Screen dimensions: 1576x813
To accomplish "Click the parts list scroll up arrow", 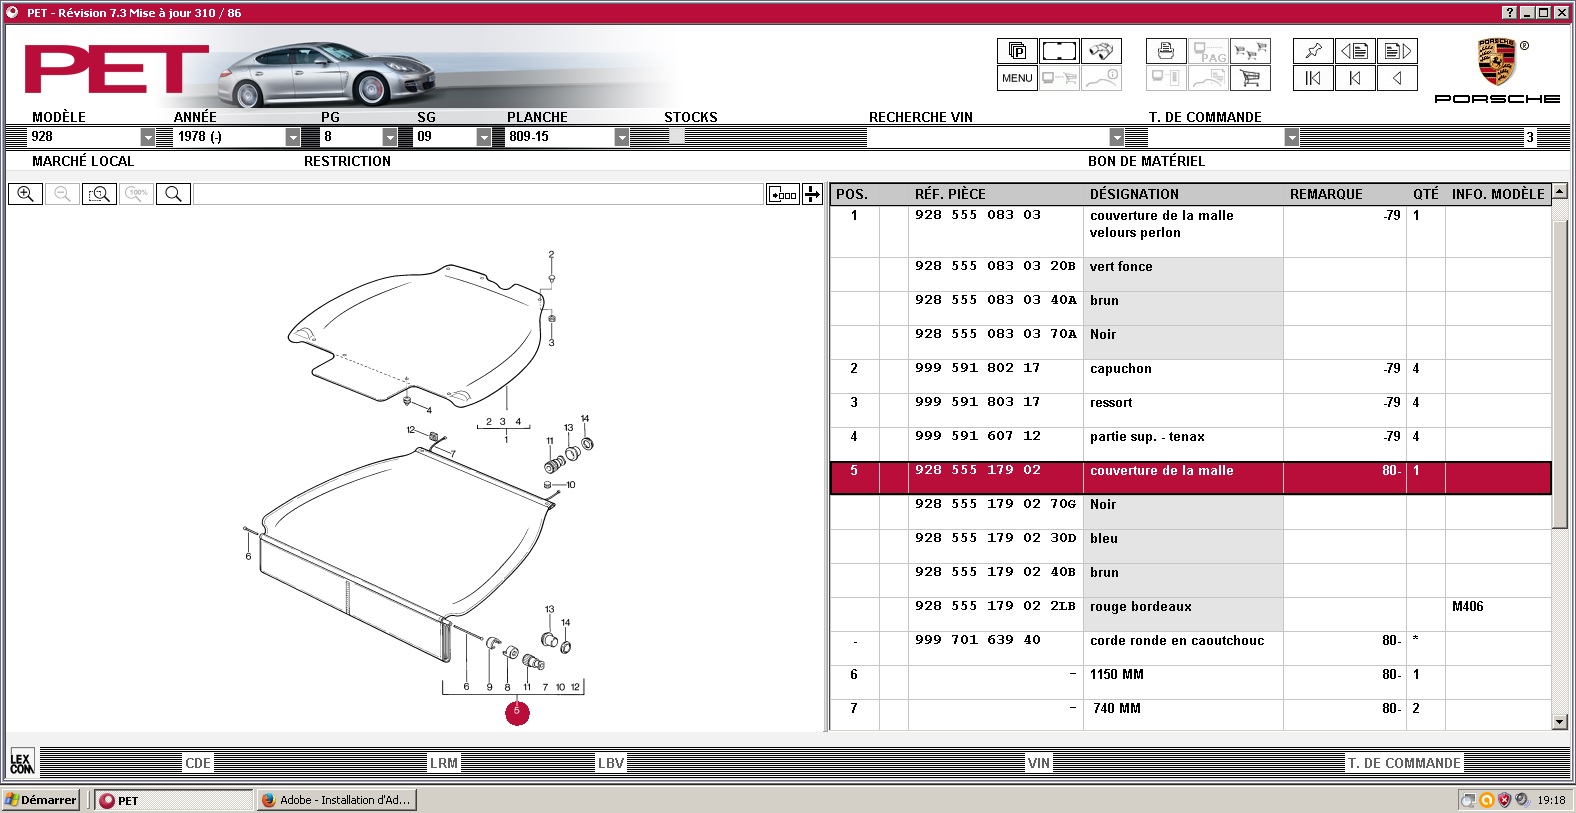I will (1560, 191).
